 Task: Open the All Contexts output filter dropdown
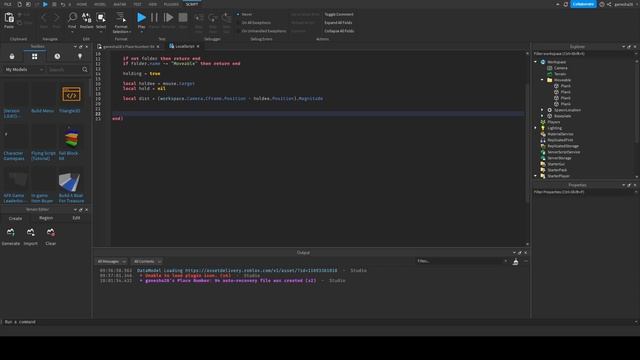click(147, 261)
